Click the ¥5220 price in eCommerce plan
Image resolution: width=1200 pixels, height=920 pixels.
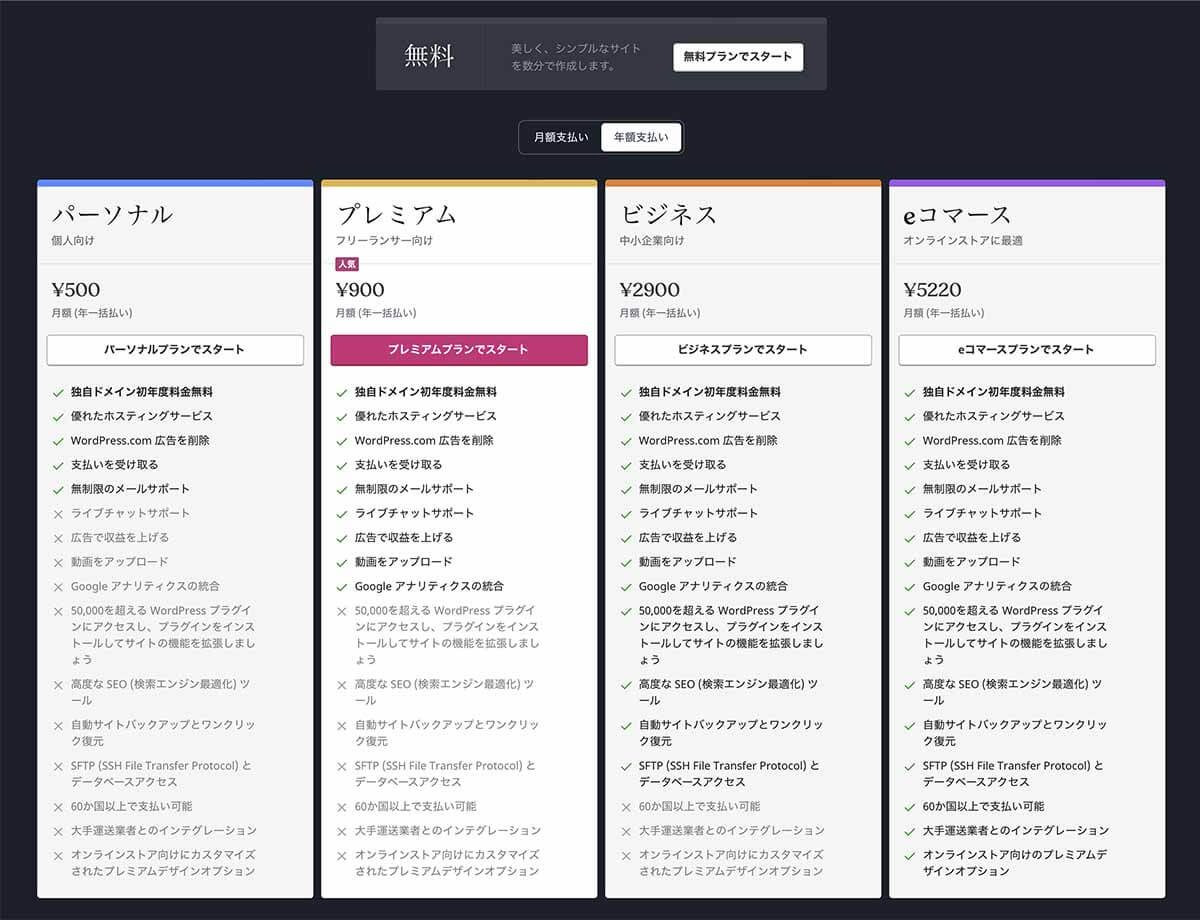(x=932, y=290)
